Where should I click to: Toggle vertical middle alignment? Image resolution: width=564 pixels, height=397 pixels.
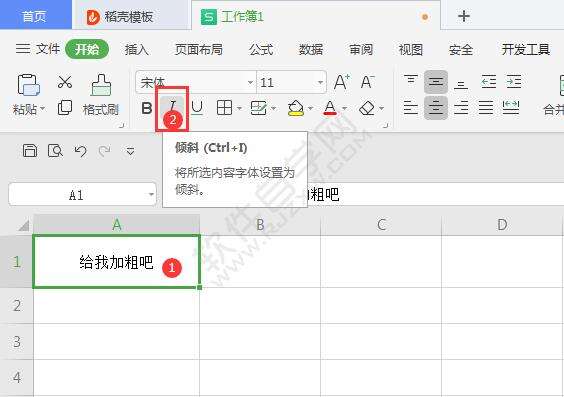pos(436,82)
